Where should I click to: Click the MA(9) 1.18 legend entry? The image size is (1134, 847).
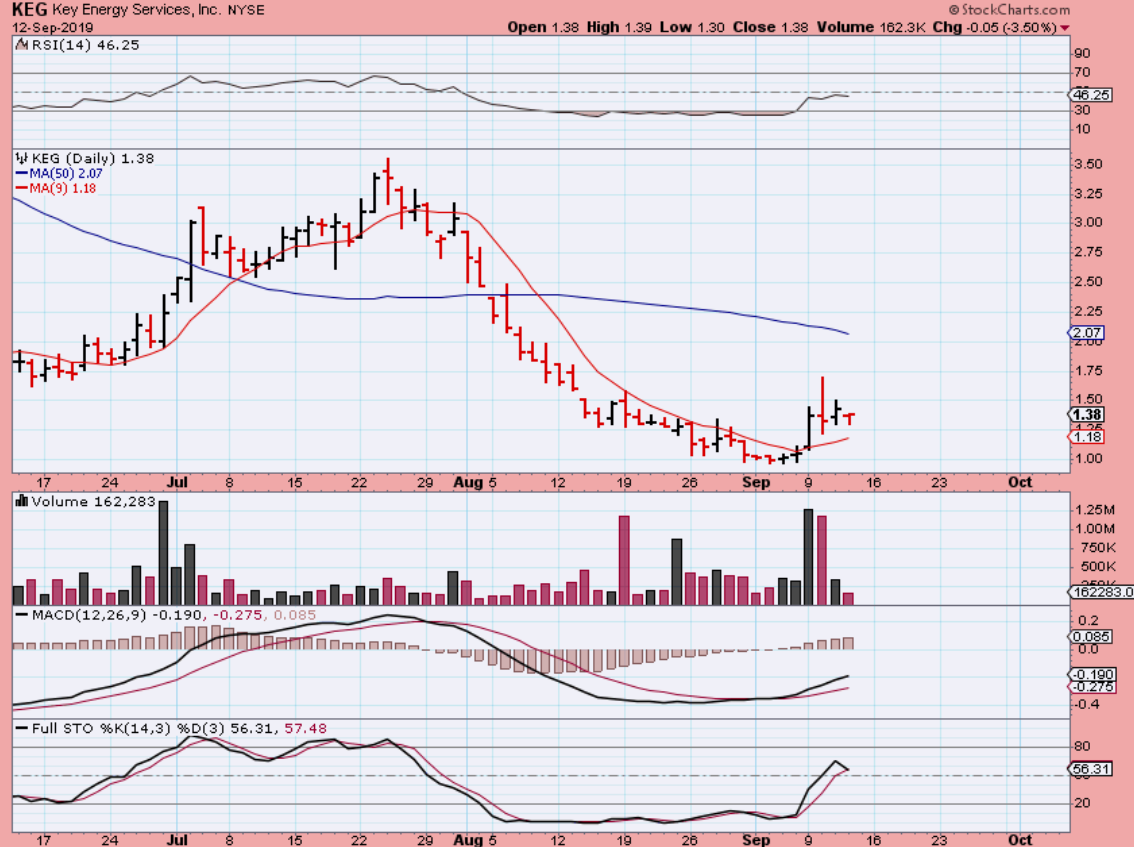click(56, 188)
